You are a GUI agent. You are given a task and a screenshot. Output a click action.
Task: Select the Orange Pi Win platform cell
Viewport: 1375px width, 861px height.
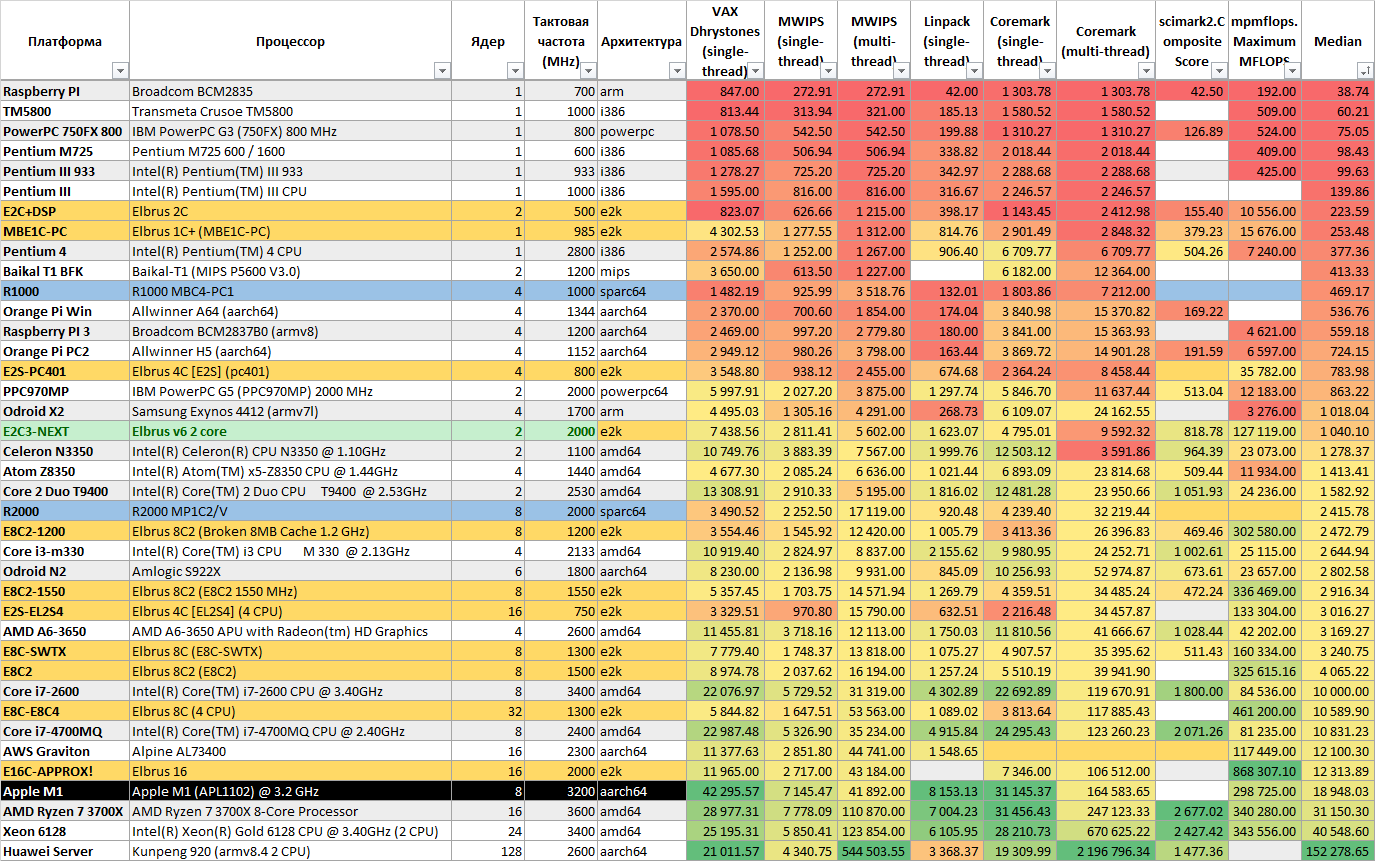tap(65, 311)
